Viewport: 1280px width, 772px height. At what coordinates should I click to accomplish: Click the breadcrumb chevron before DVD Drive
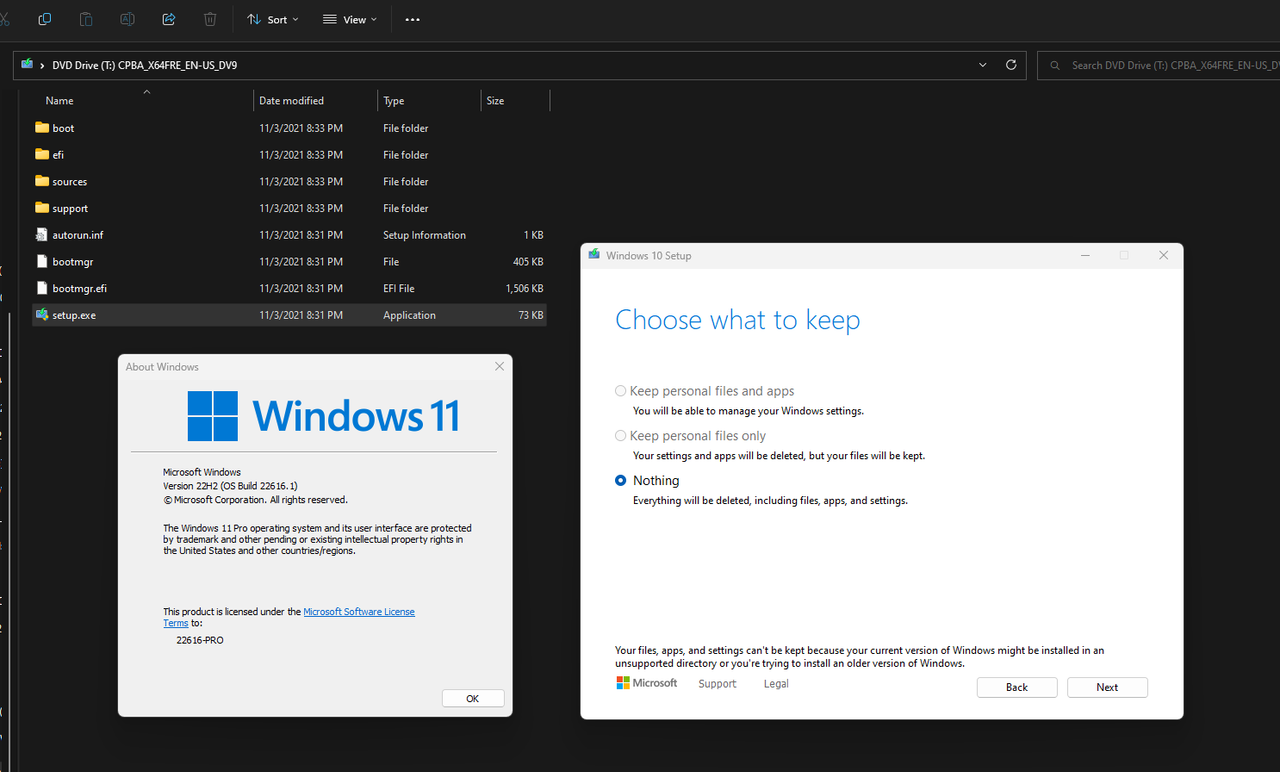point(43,65)
